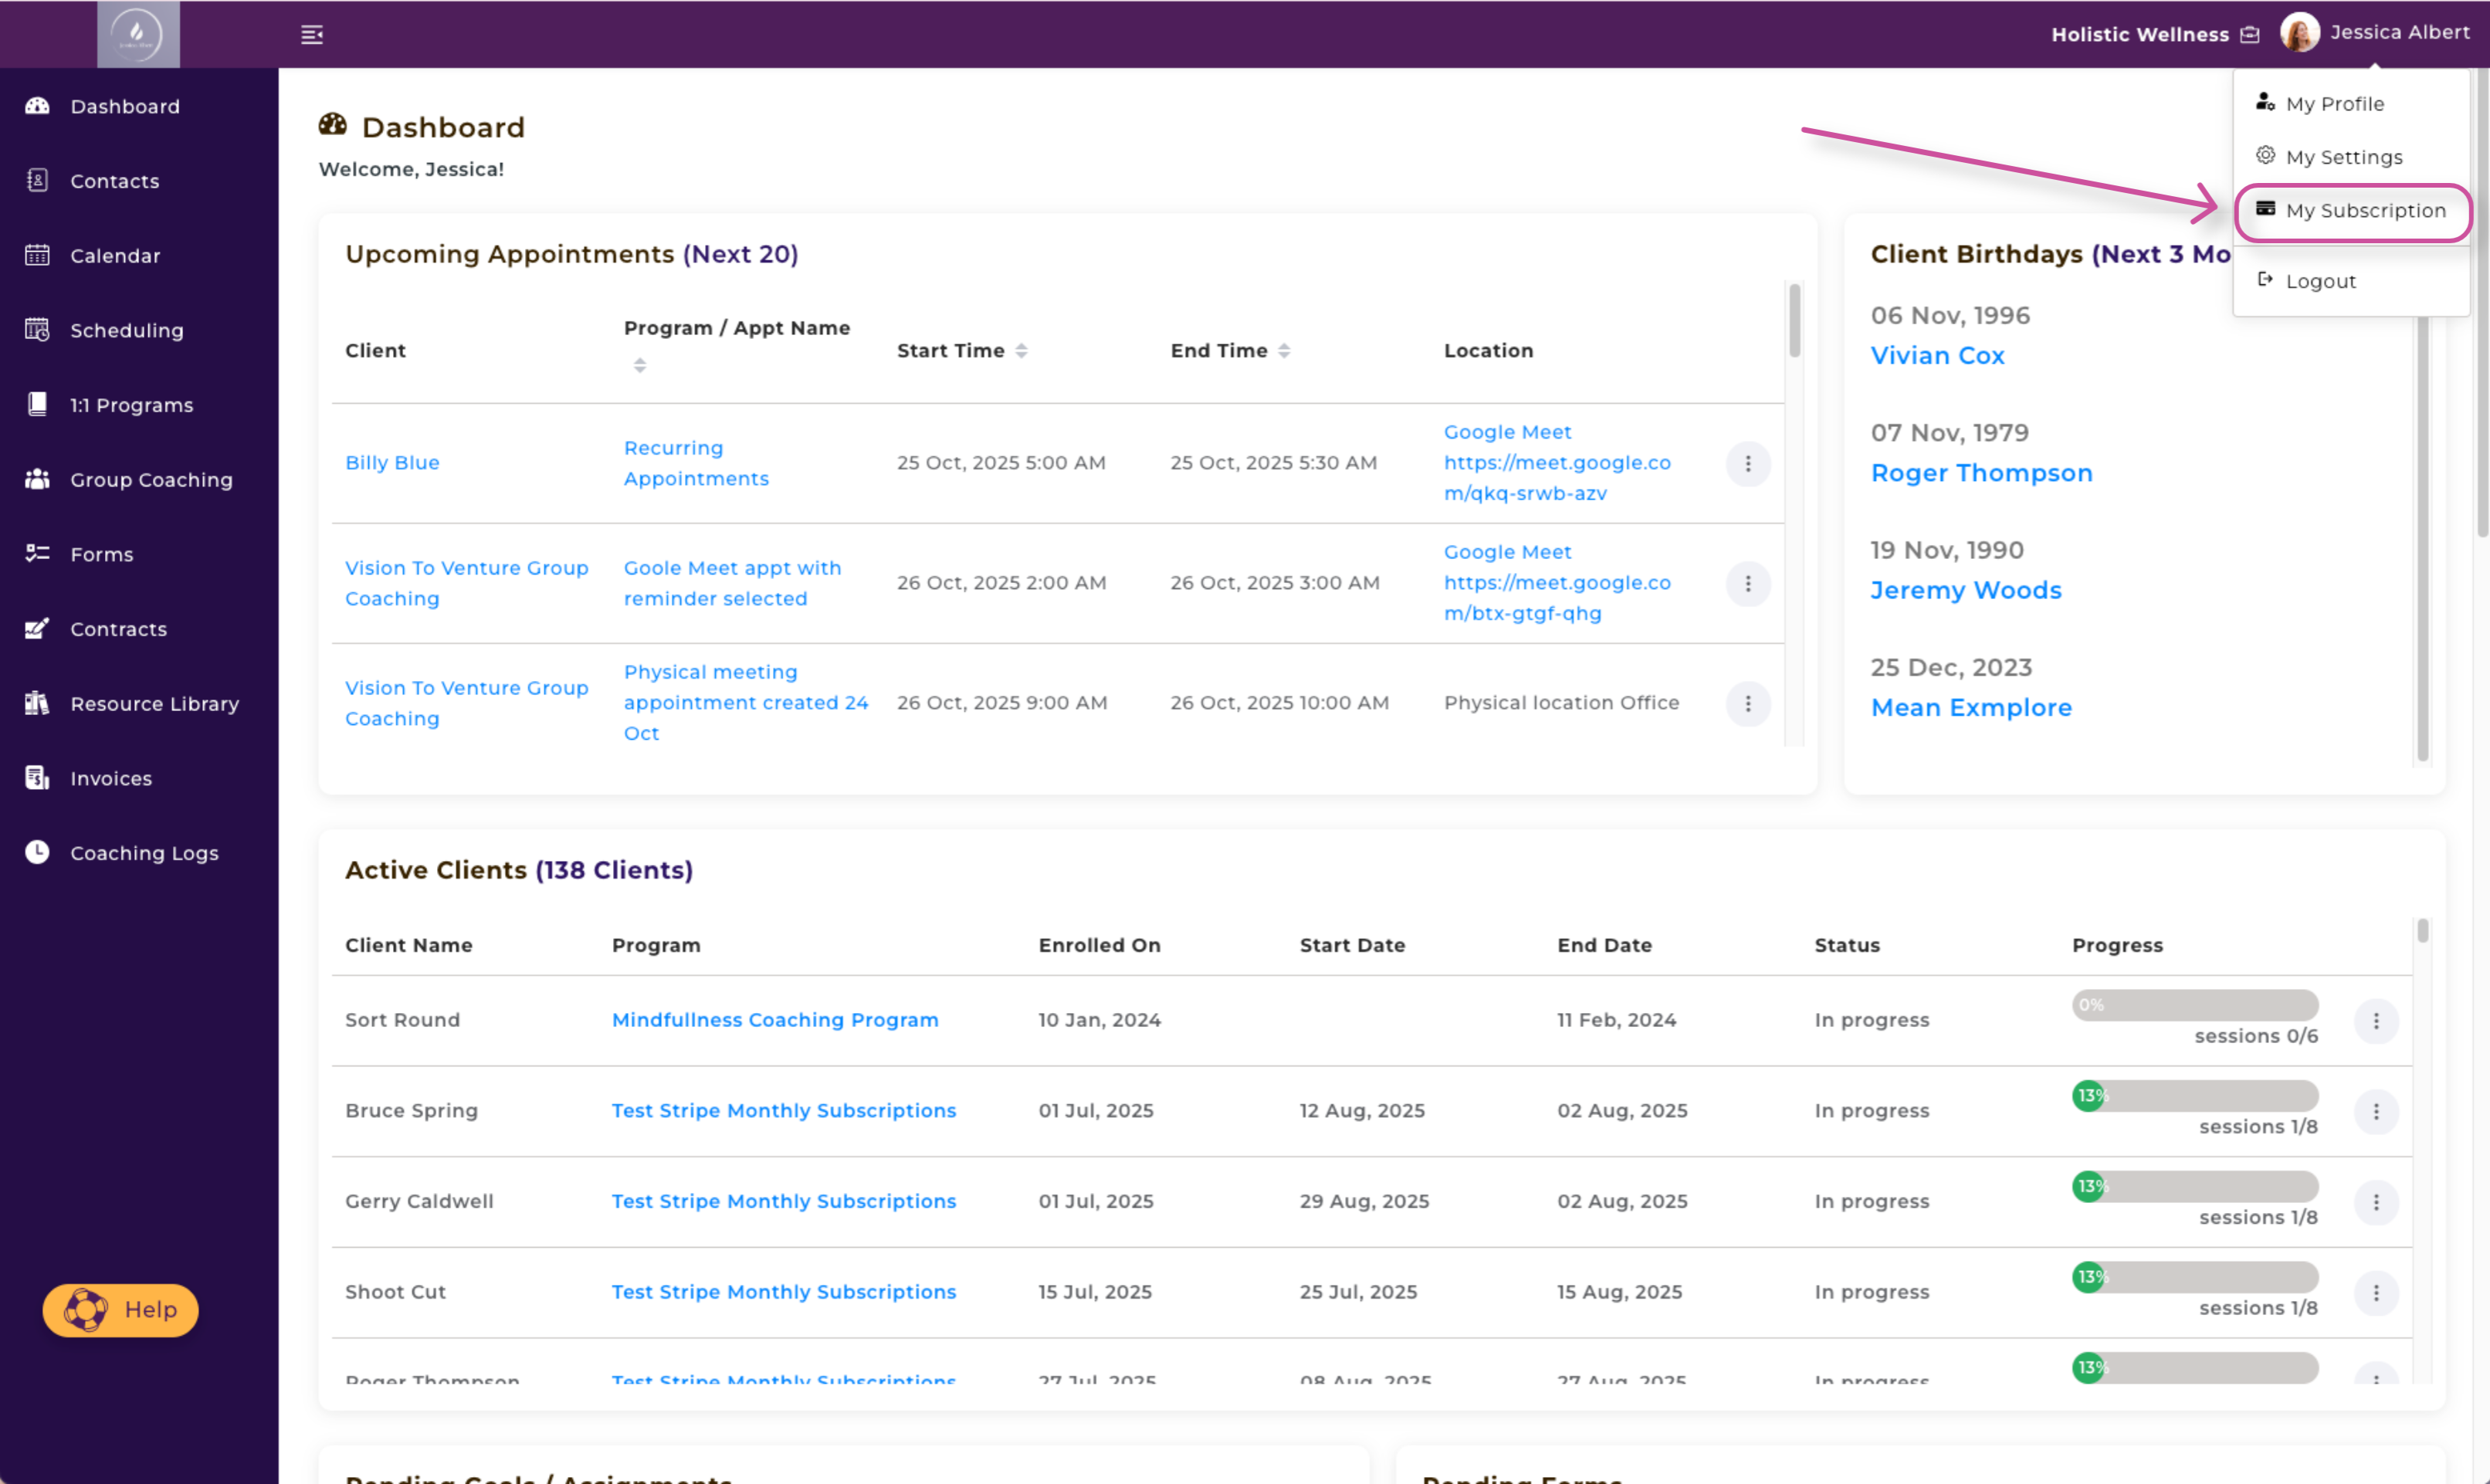Viewport: 2490px width, 1484px height.
Task: Open My Settings menu entry
Action: pos(2343,157)
